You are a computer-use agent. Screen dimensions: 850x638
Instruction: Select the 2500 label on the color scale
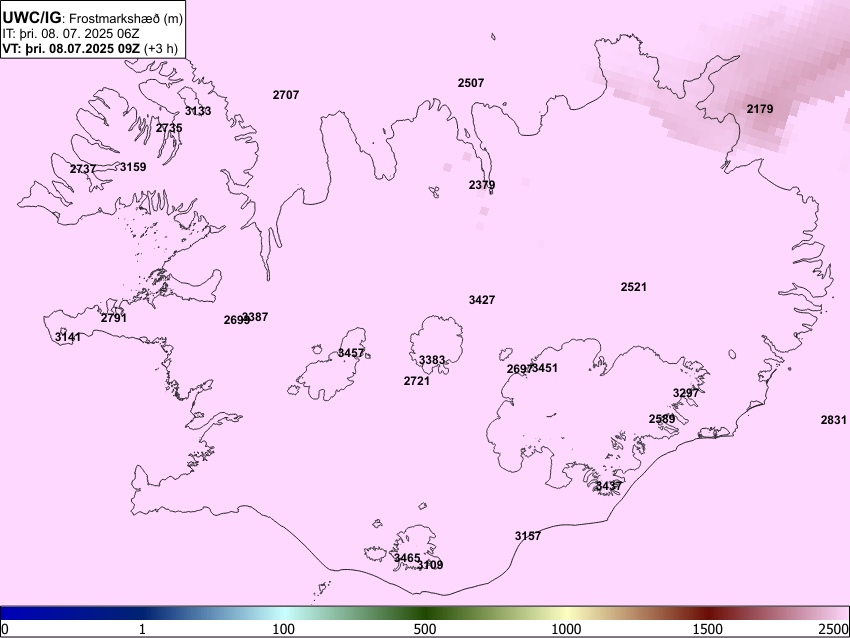tap(834, 629)
